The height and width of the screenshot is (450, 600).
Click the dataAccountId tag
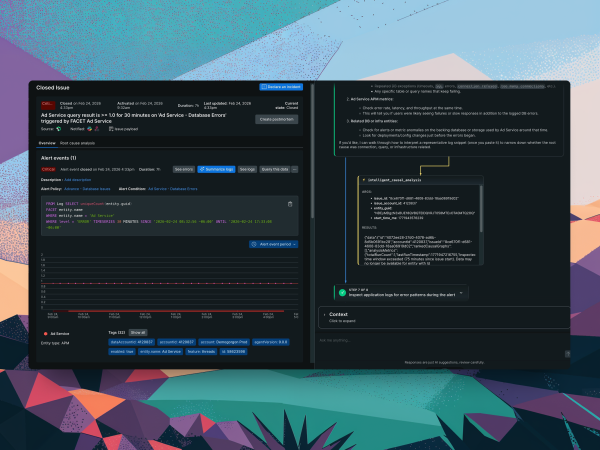pos(131,342)
